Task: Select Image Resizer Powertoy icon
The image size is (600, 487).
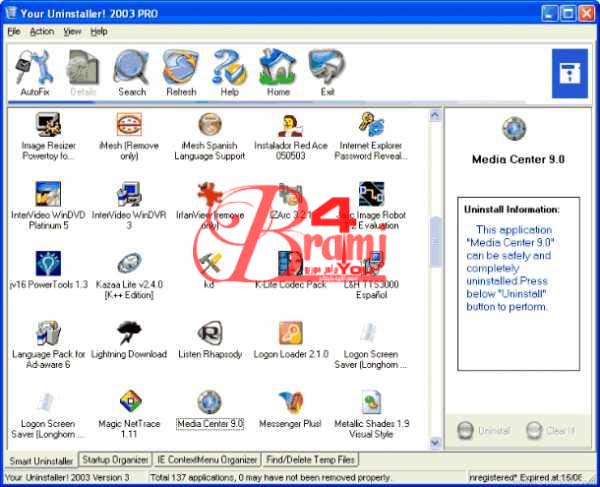Action: click(x=48, y=124)
